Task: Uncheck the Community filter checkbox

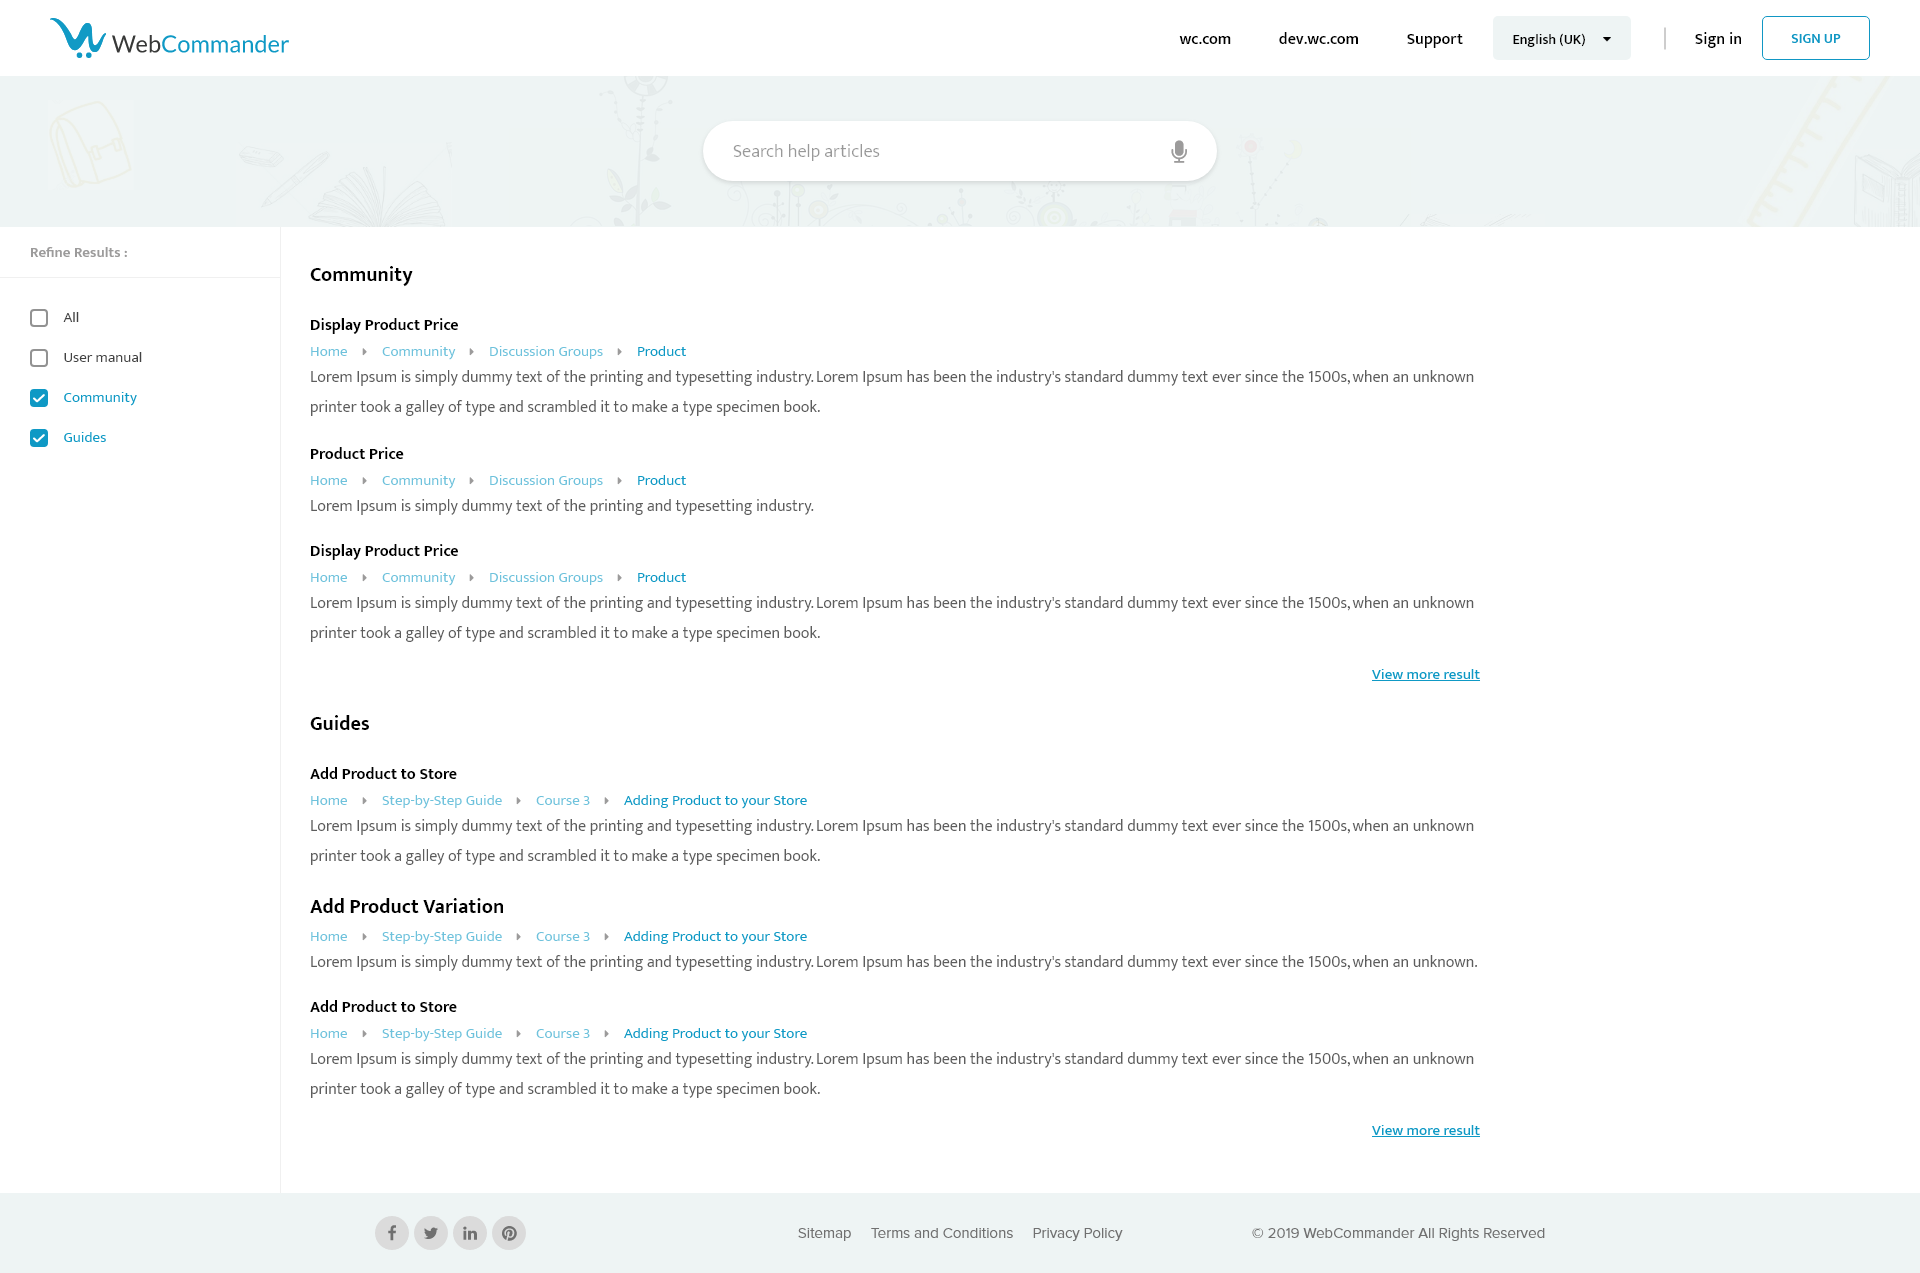Action: click(x=39, y=398)
